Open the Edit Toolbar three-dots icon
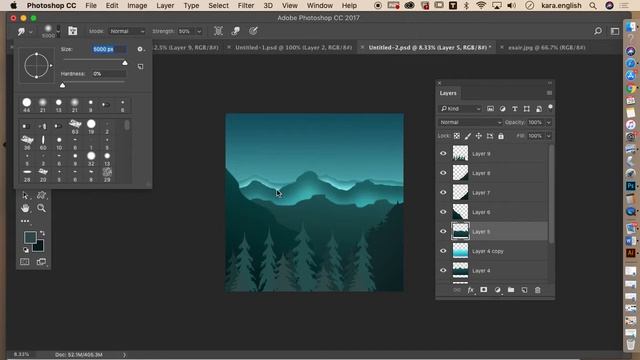Viewport: 640px width, 360px height. coord(25,221)
